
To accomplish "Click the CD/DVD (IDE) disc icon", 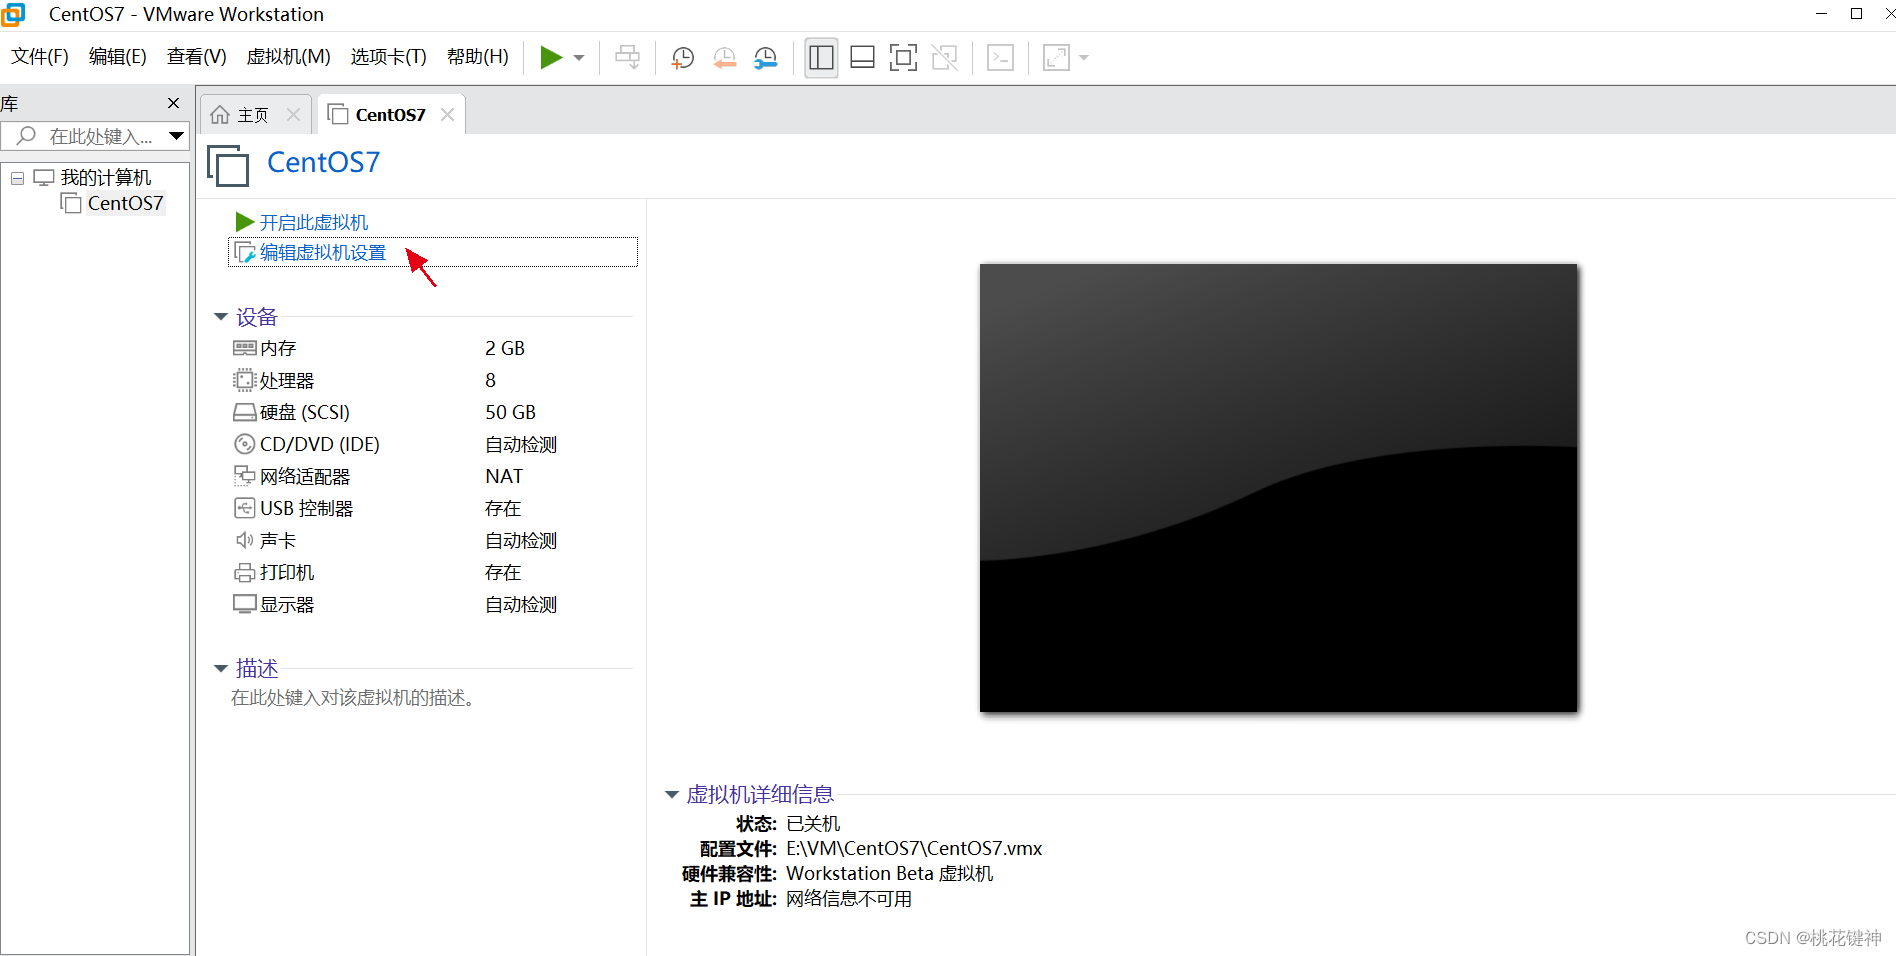I will coord(244,444).
